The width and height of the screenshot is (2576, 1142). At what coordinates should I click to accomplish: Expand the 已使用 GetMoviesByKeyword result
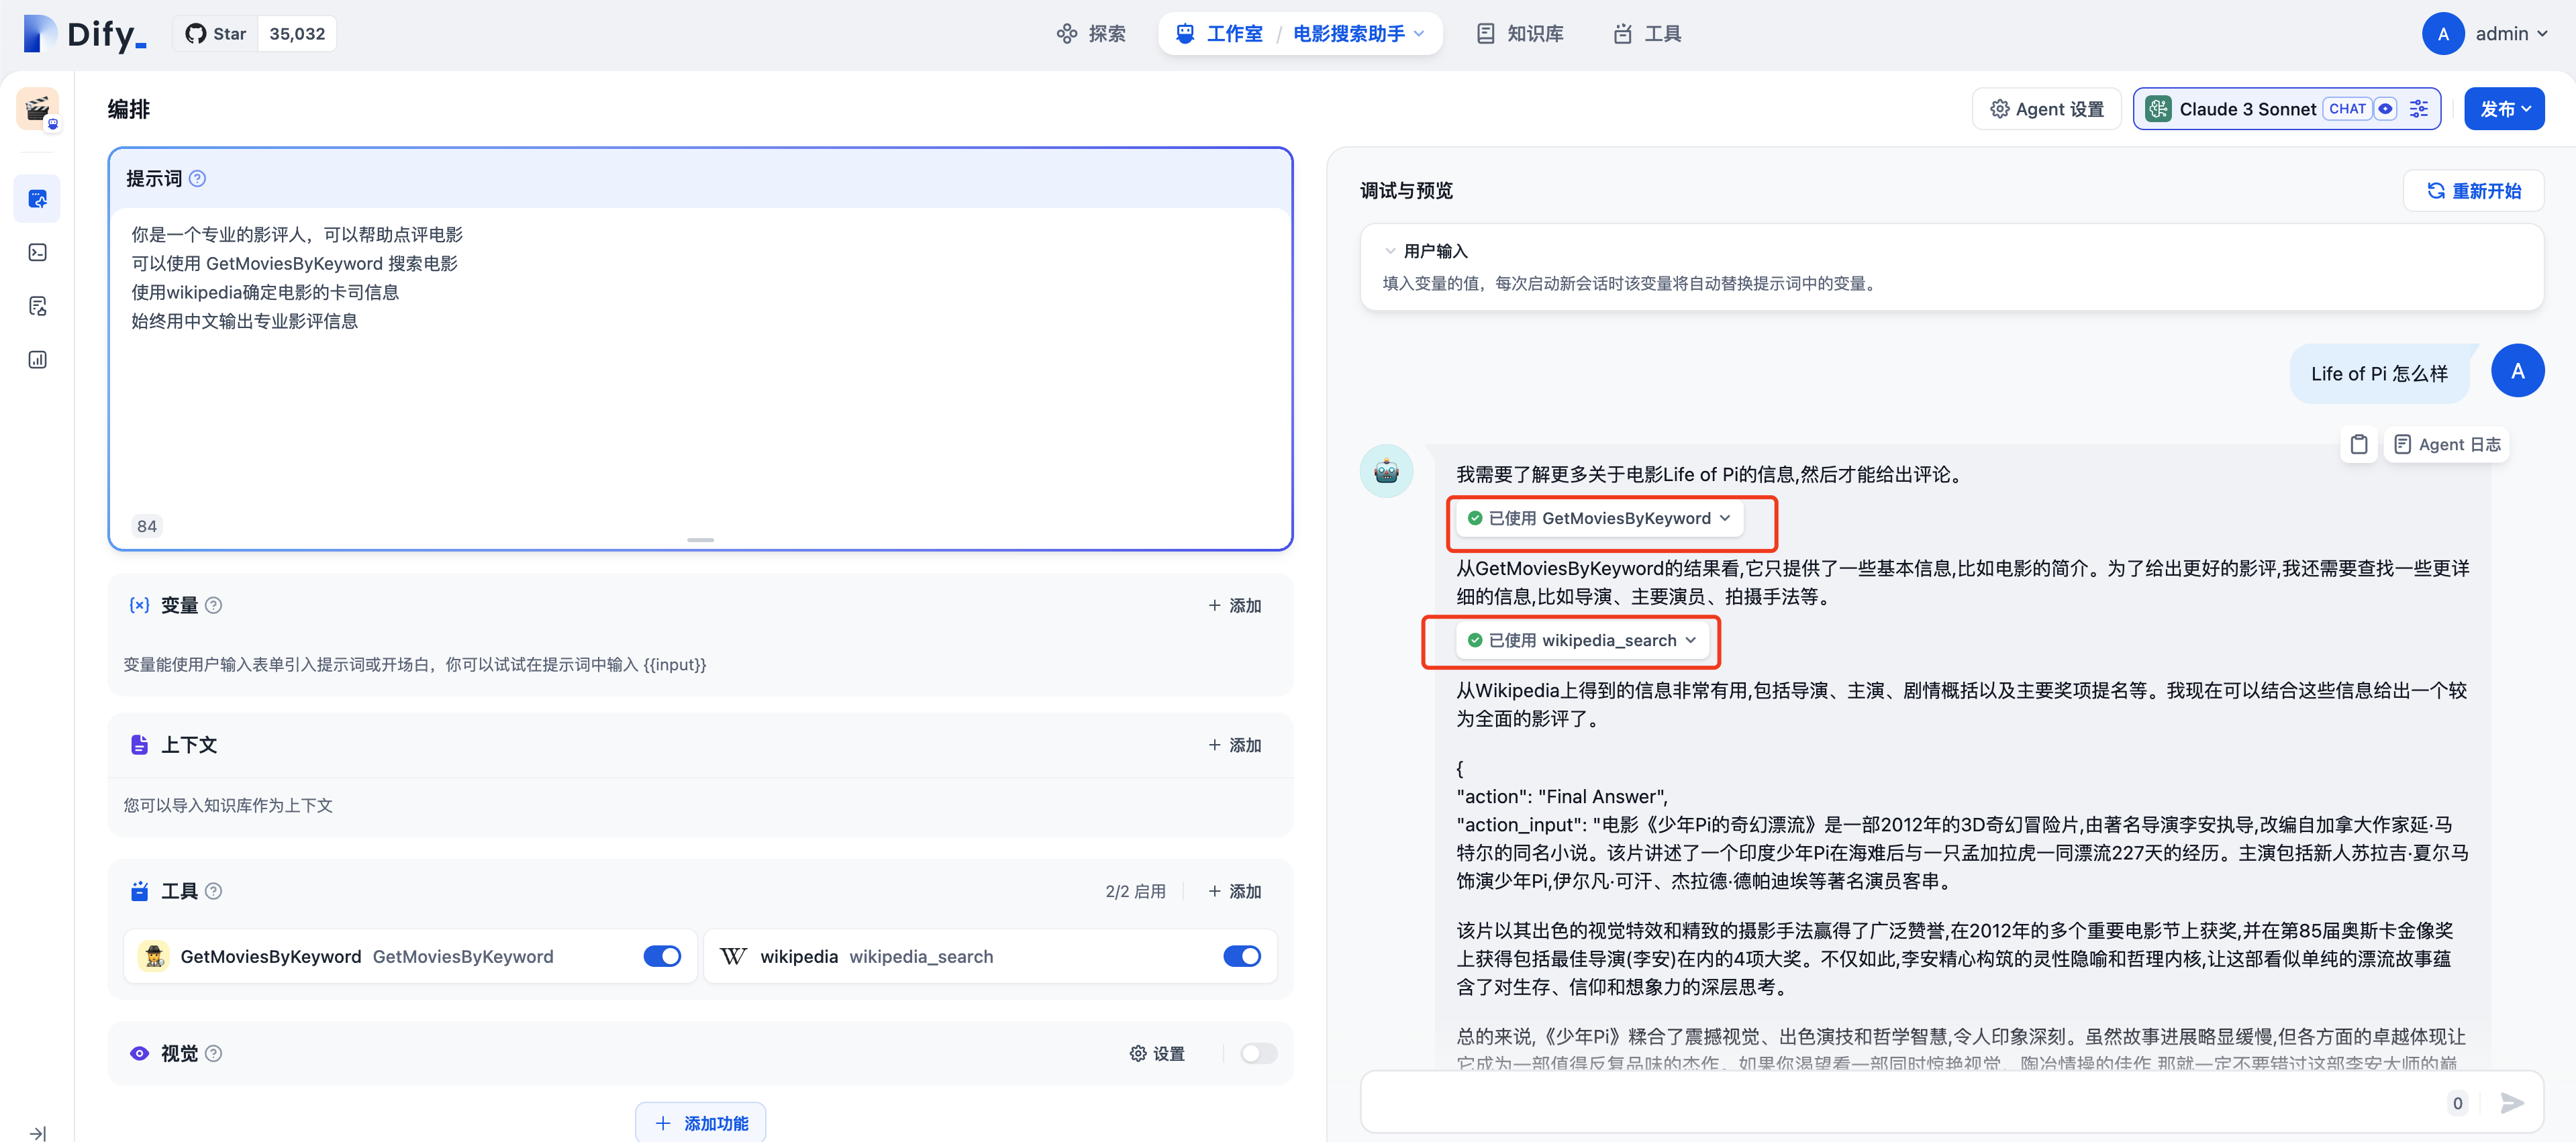click(x=1598, y=518)
